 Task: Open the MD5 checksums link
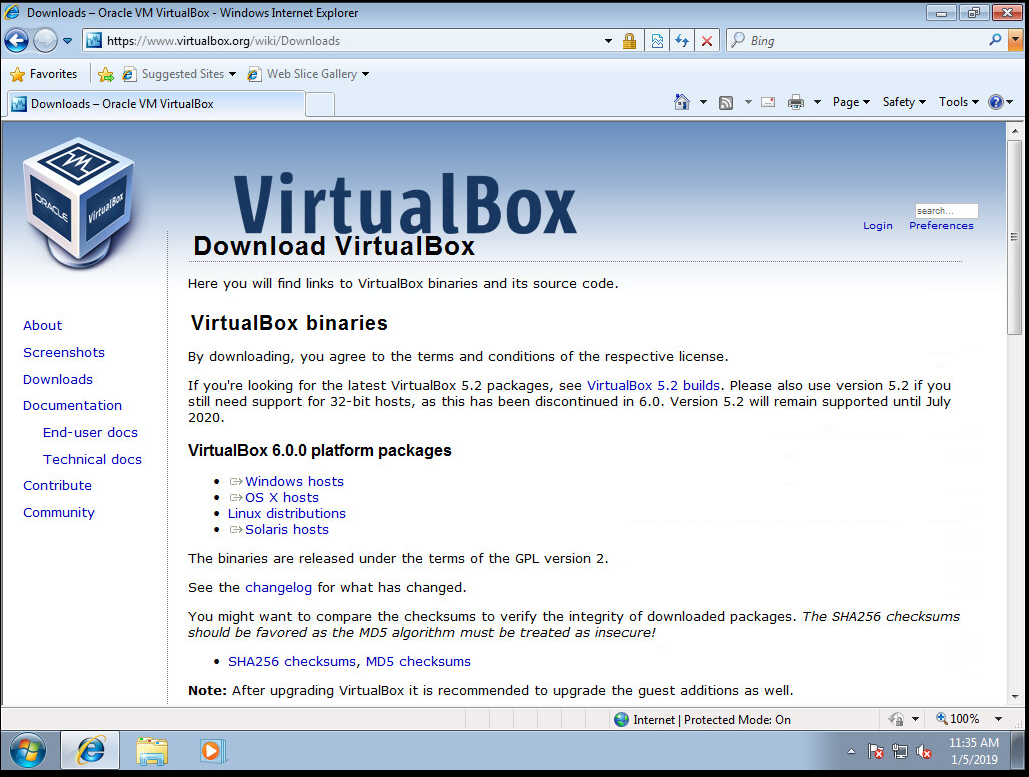tap(418, 662)
